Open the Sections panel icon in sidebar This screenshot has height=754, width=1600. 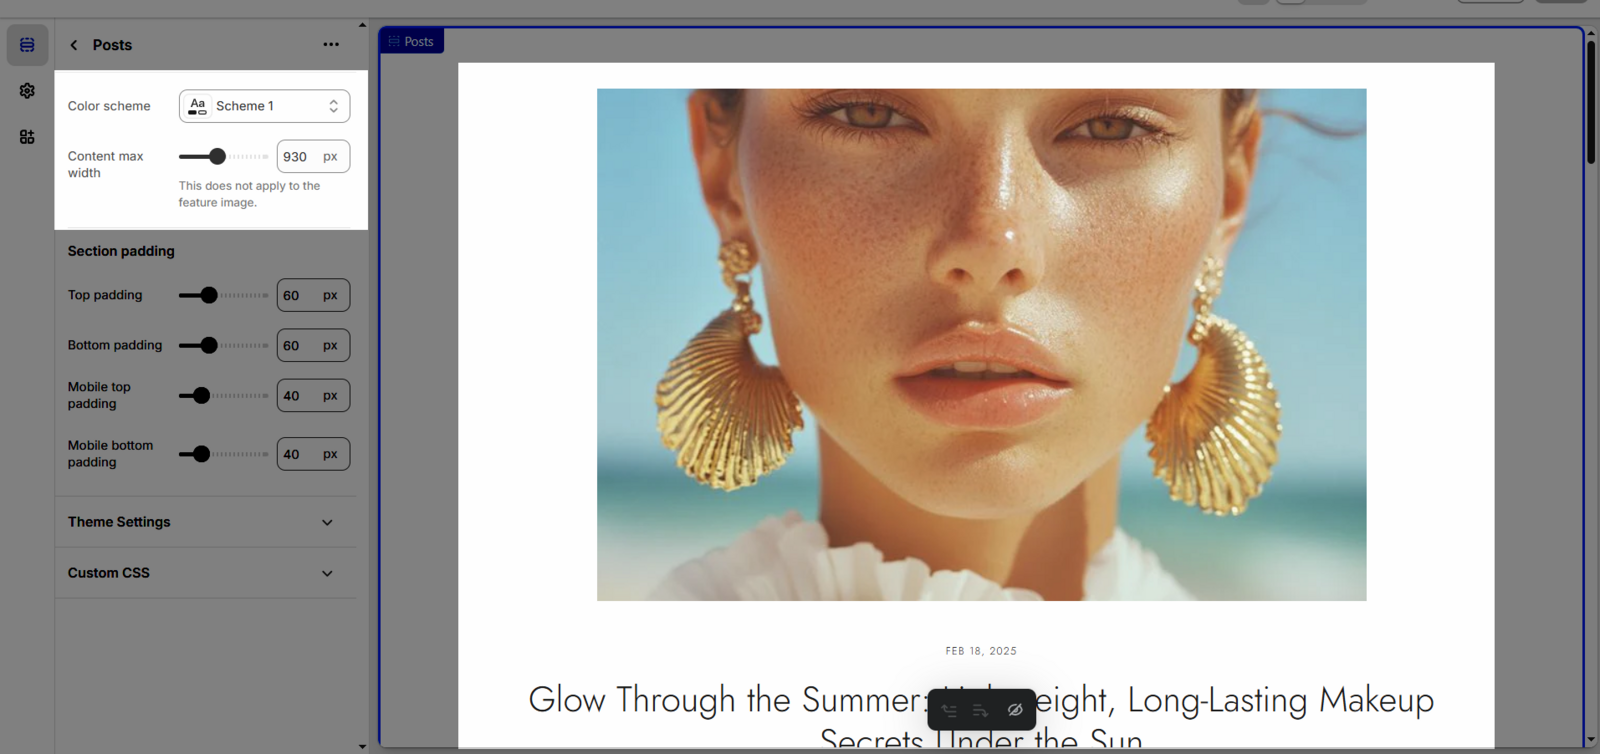pos(27,45)
